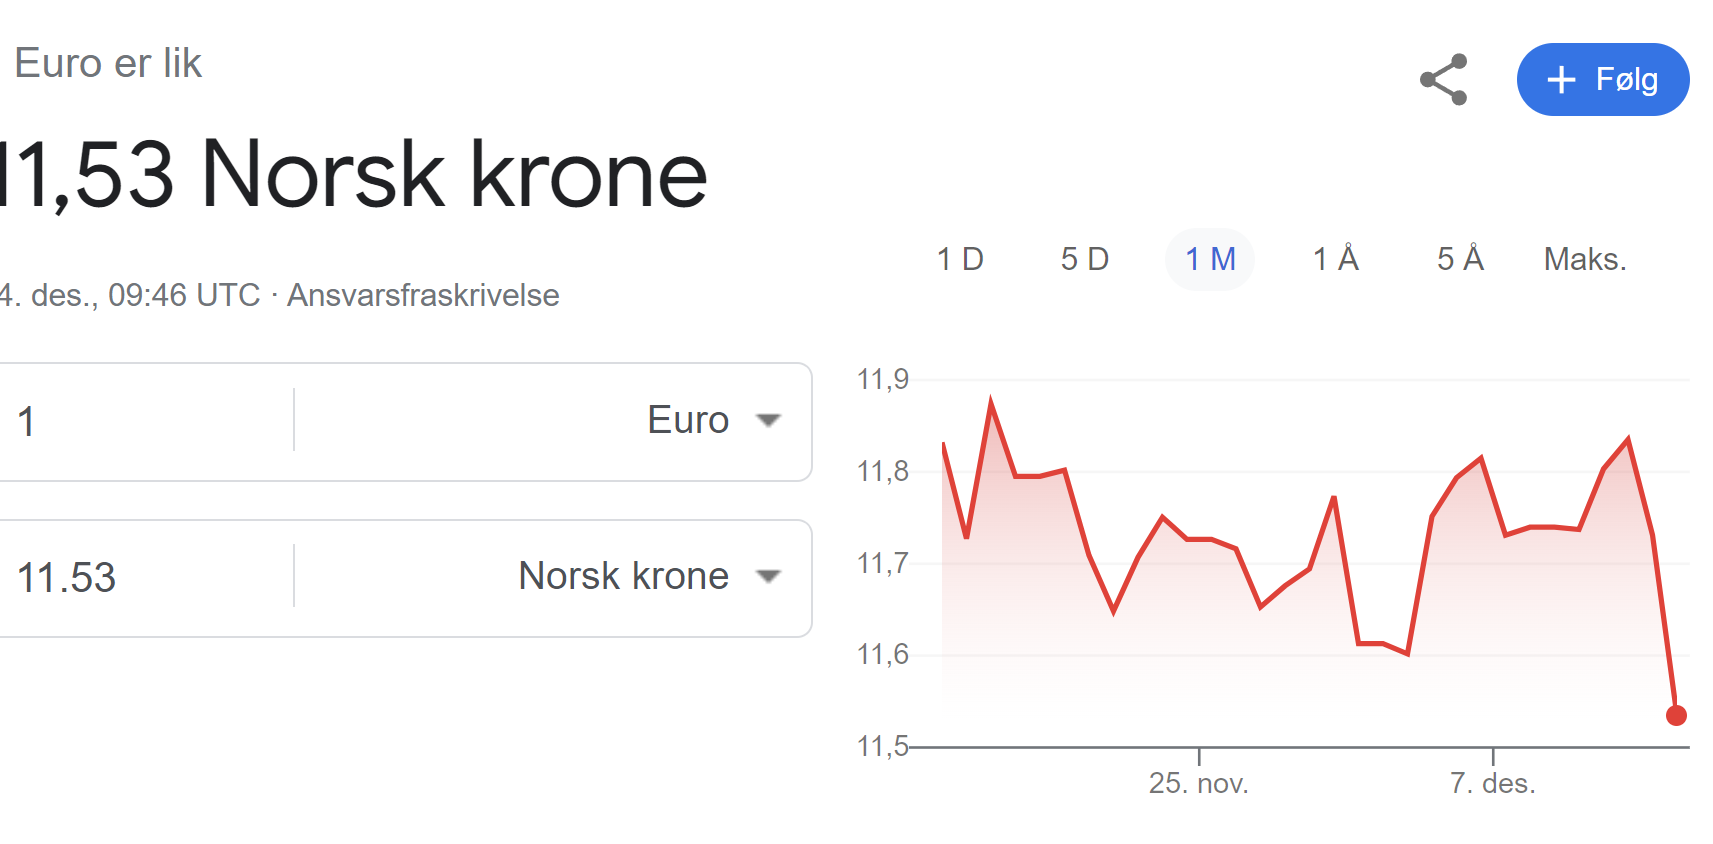1713x844 pixels.
Task: Click the plus icon in Følg
Action: coord(1561,80)
